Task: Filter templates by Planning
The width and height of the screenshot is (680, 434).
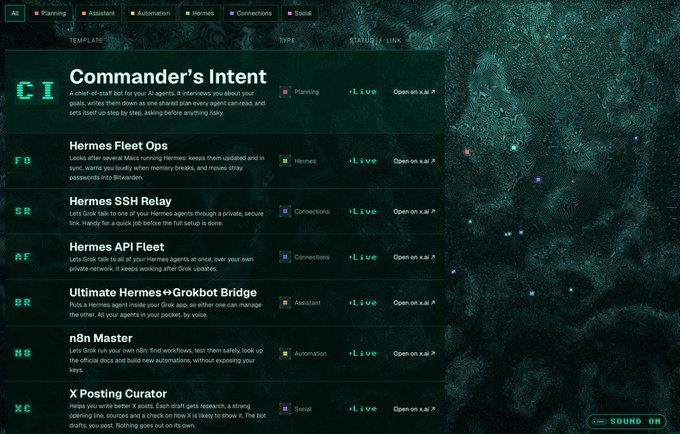Action: coord(50,13)
